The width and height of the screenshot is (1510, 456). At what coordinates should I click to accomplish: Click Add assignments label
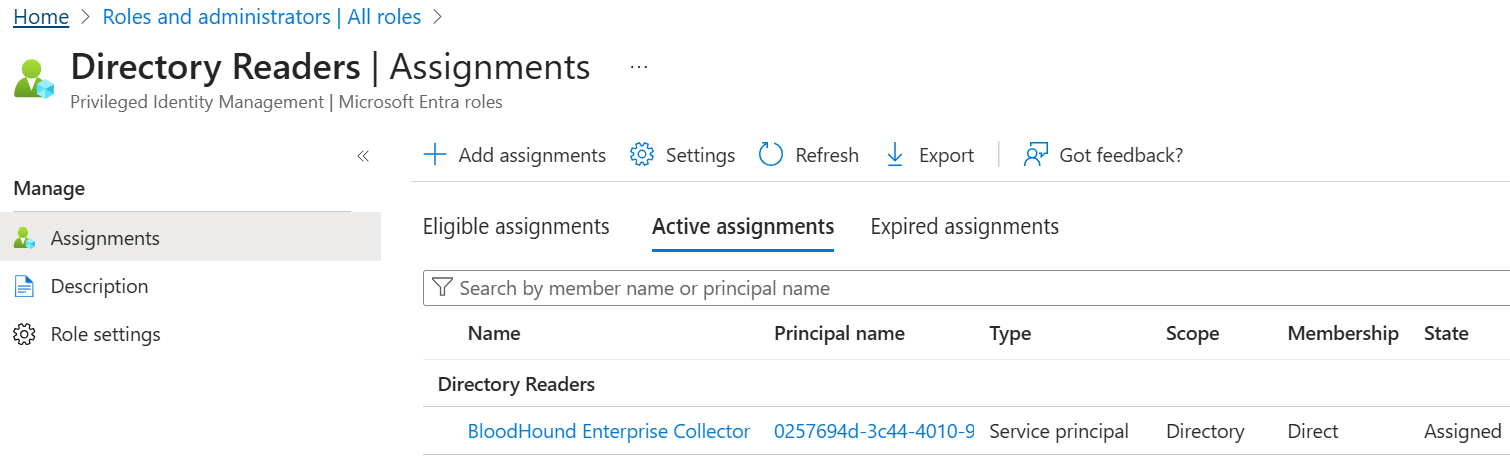[532, 155]
